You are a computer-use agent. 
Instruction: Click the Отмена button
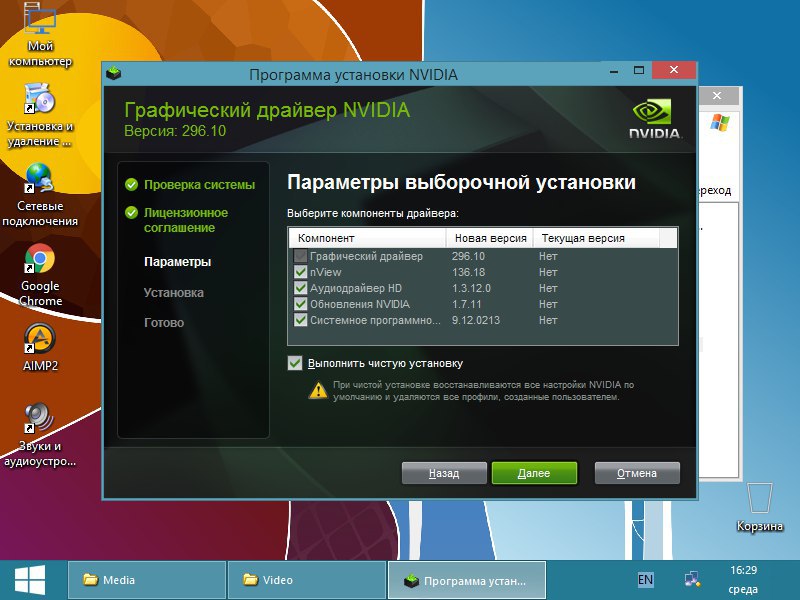point(637,473)
